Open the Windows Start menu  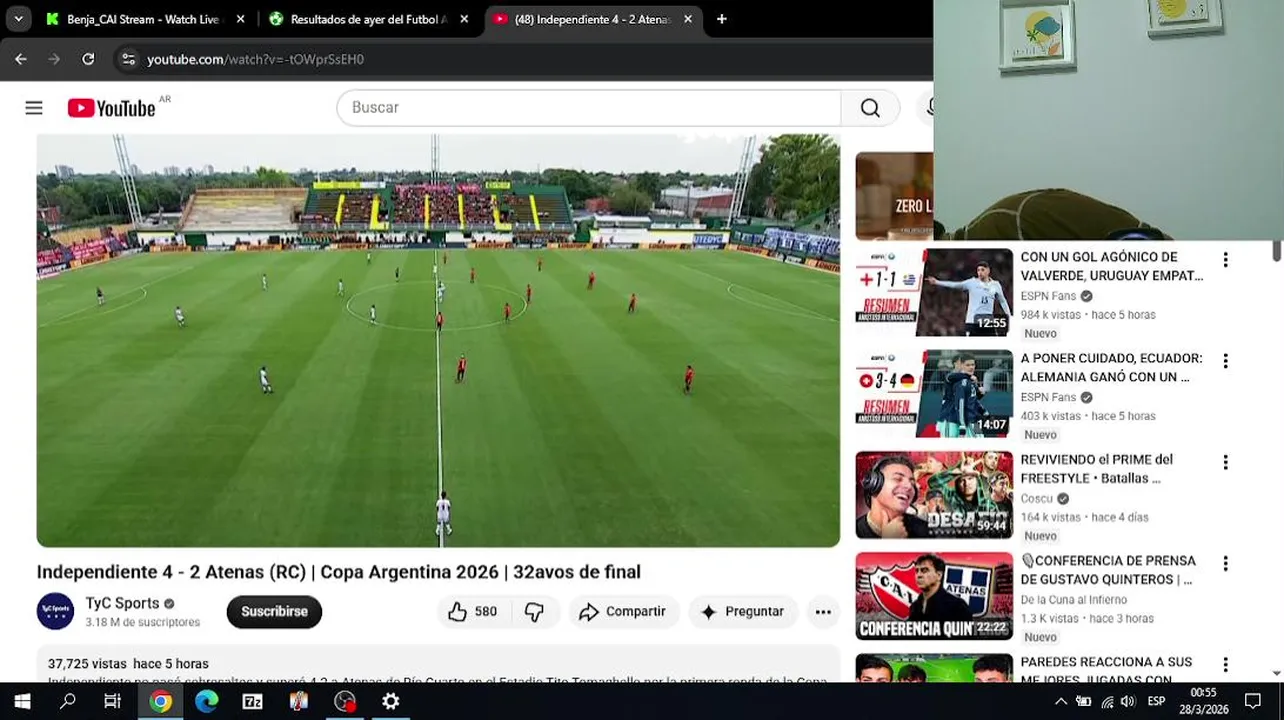pos(22,701)
